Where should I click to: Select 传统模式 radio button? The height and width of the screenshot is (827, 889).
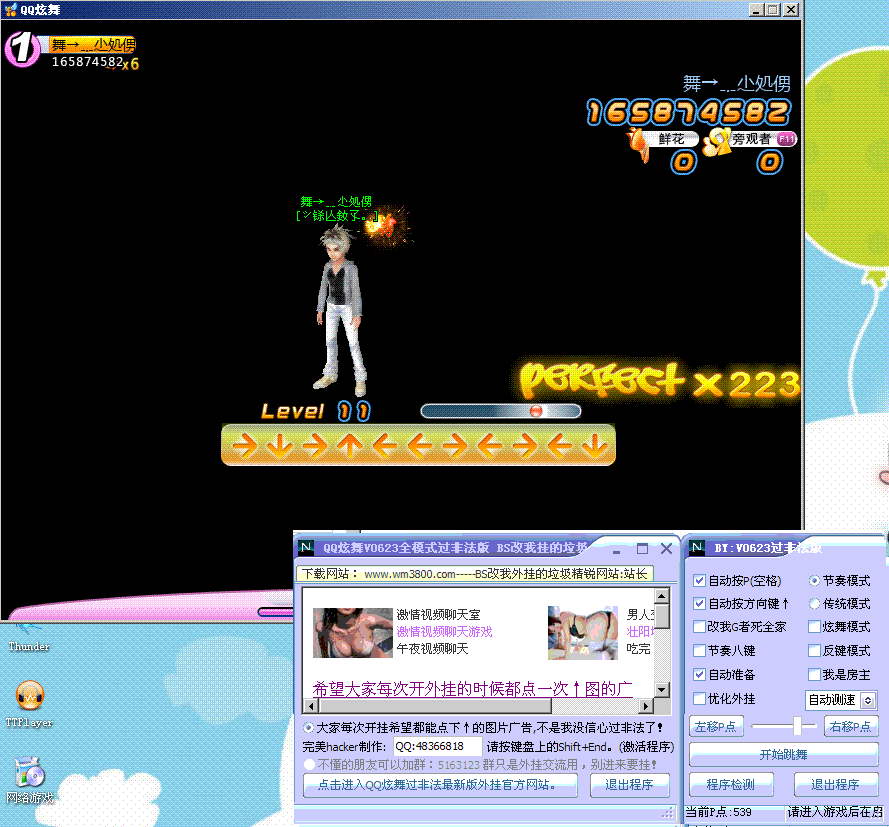(x=814, y=604)
